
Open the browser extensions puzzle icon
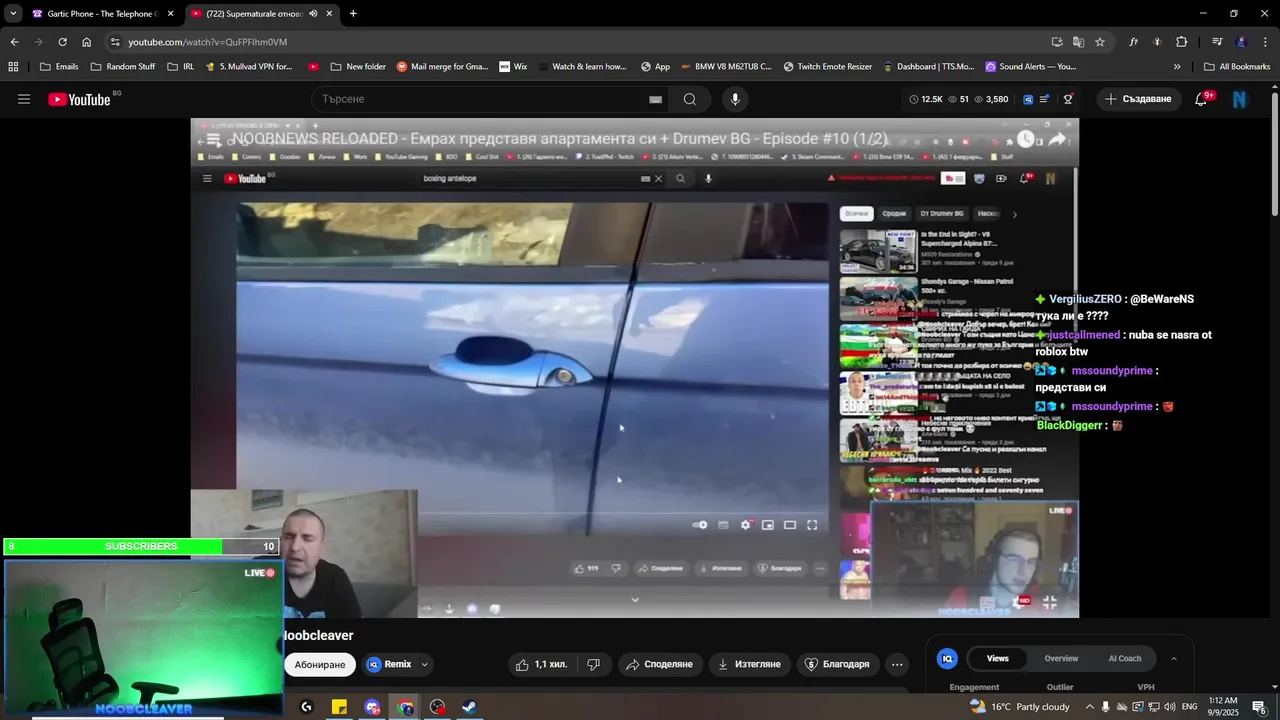pyautogui.click(x=1182, y=42)
